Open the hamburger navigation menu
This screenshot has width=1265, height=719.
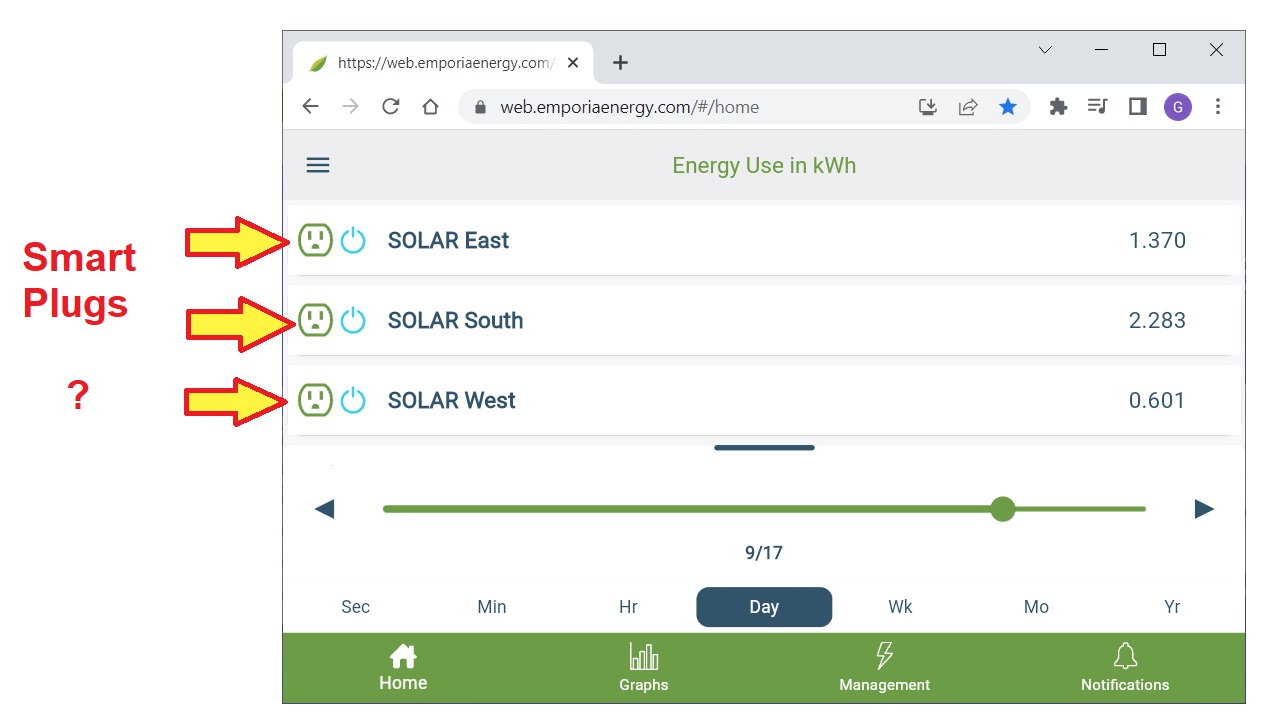[x=318, y=166]
